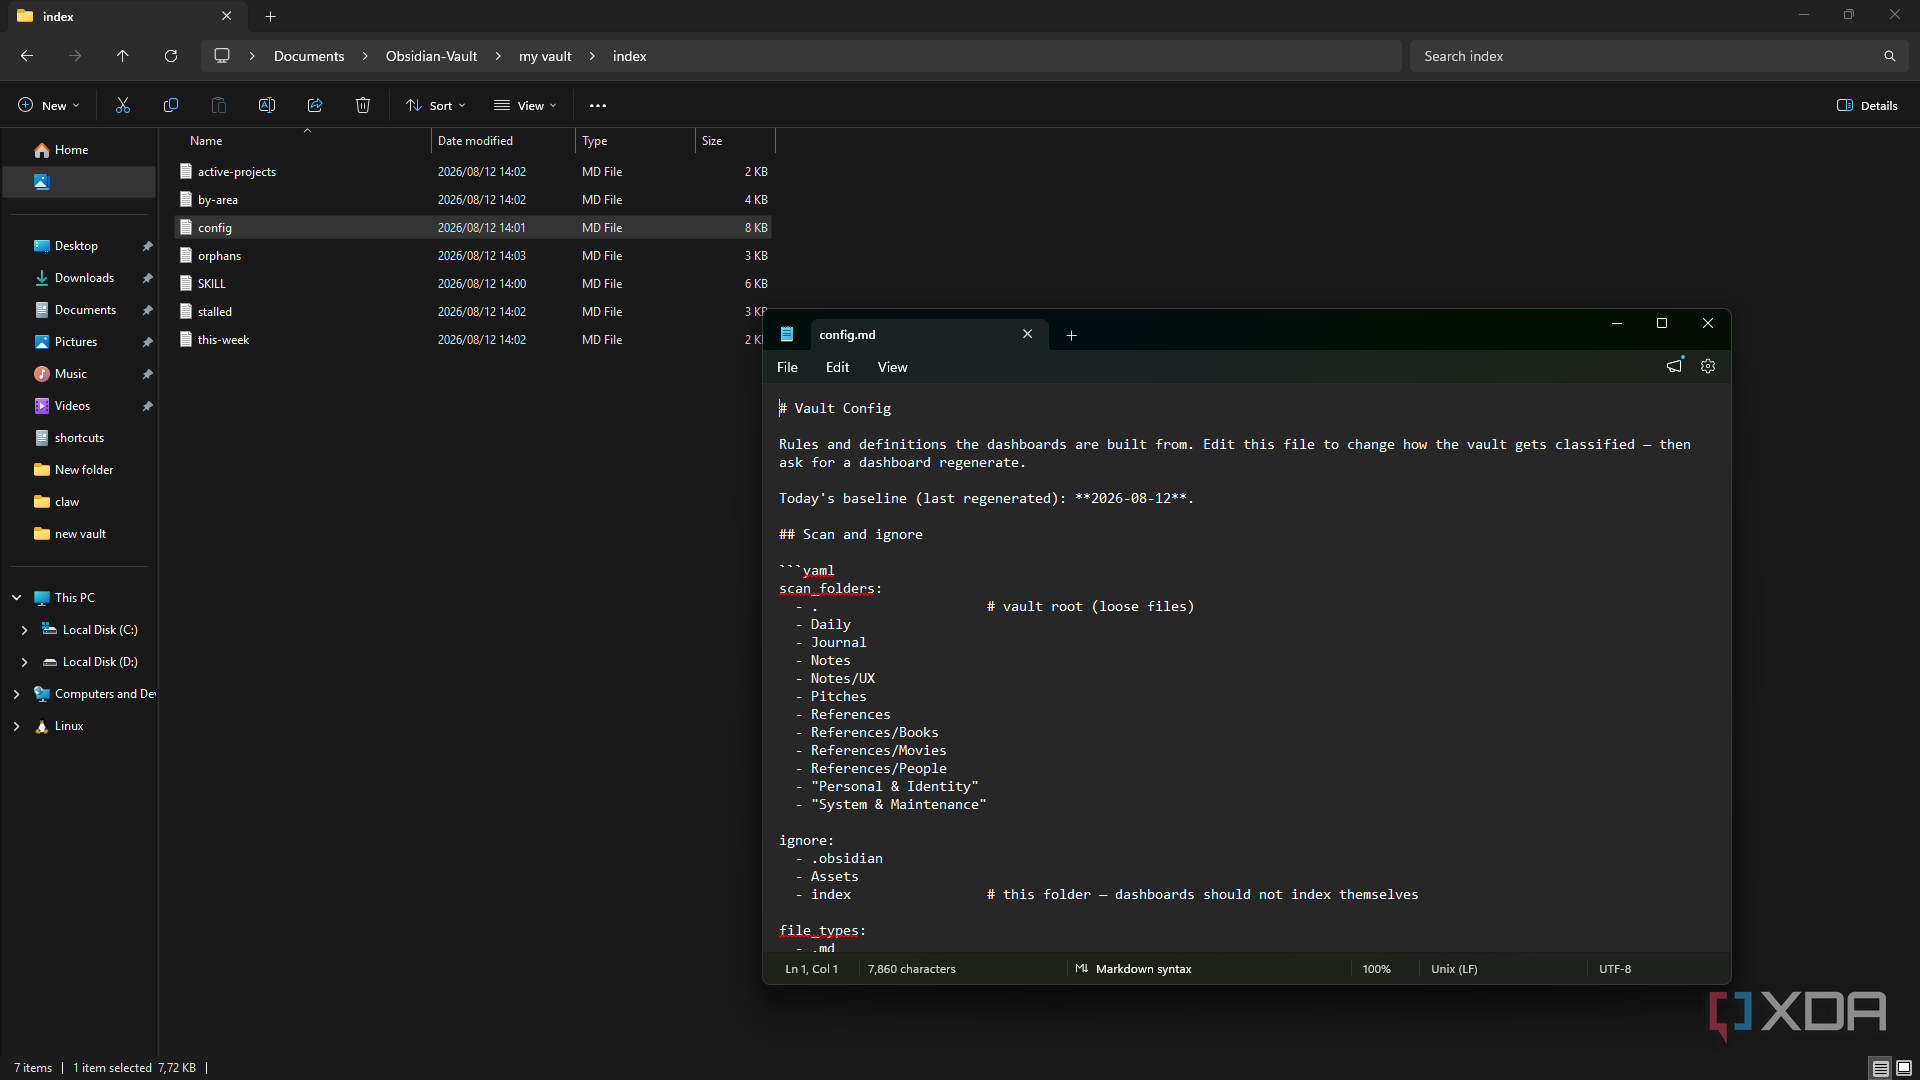Expand Computers and Devices tree node
The image size is (1920, 1080).
tap(16, 694)
